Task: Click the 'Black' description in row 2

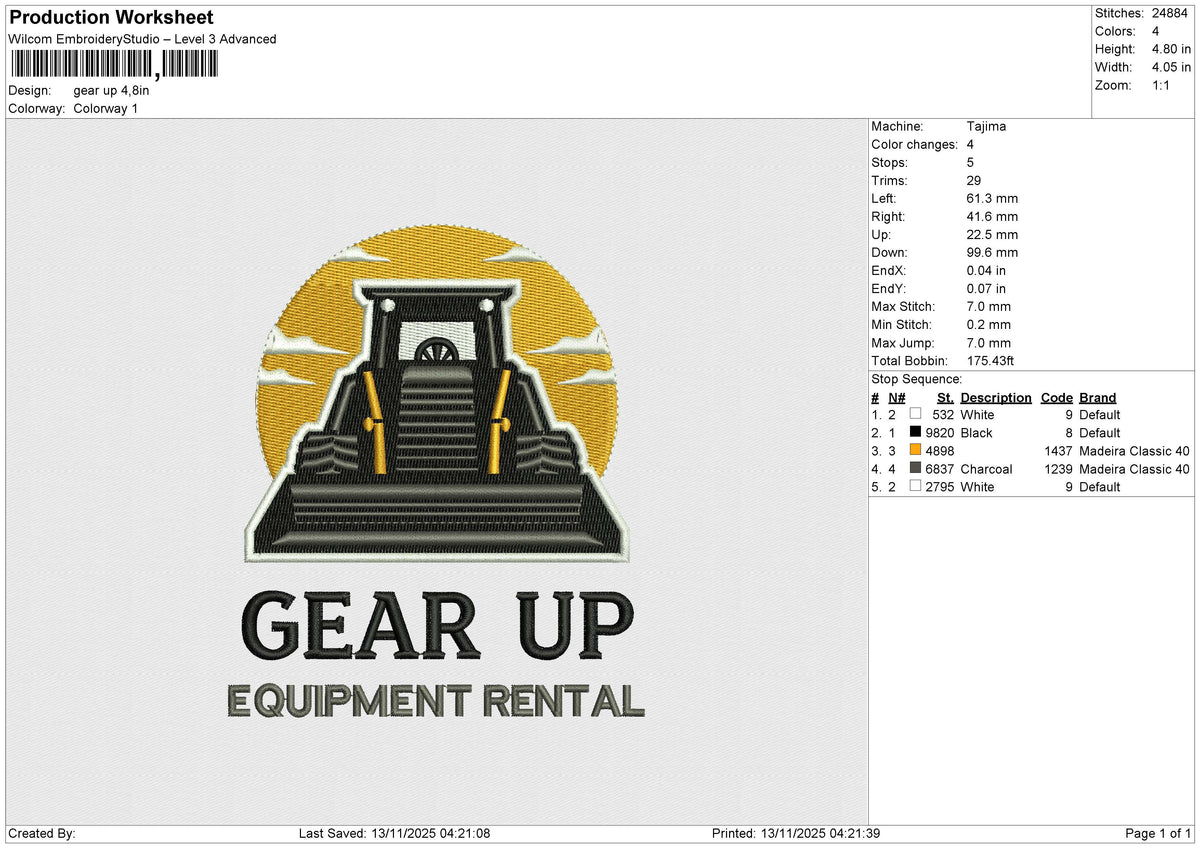Action: 976,432
